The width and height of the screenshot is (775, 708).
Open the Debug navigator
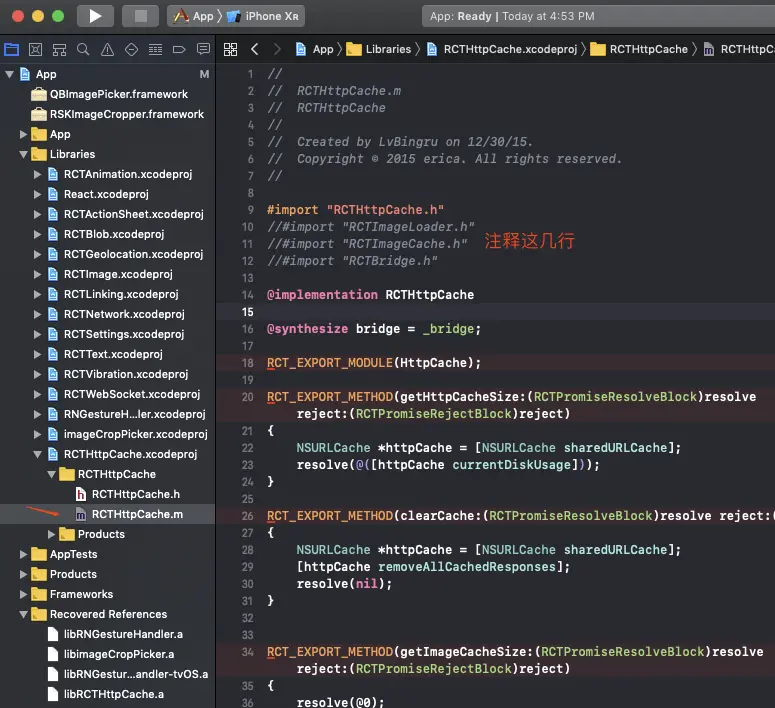click(x=155, y=49)
